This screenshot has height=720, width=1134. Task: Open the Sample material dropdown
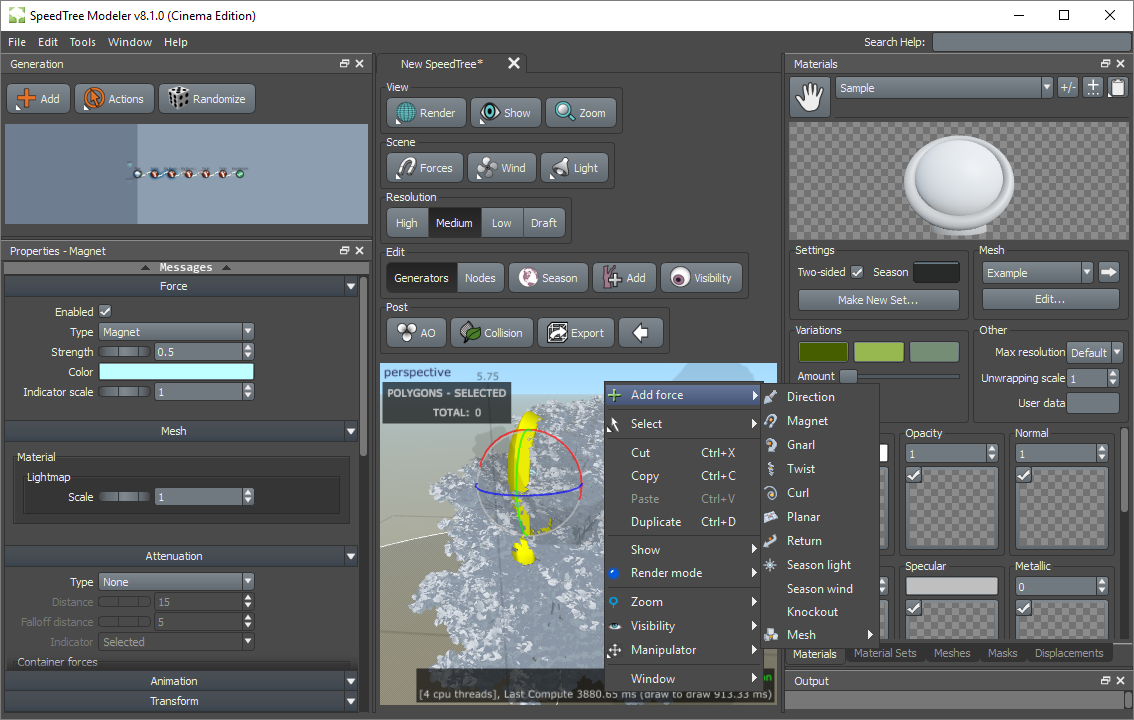tap(944, 88)
